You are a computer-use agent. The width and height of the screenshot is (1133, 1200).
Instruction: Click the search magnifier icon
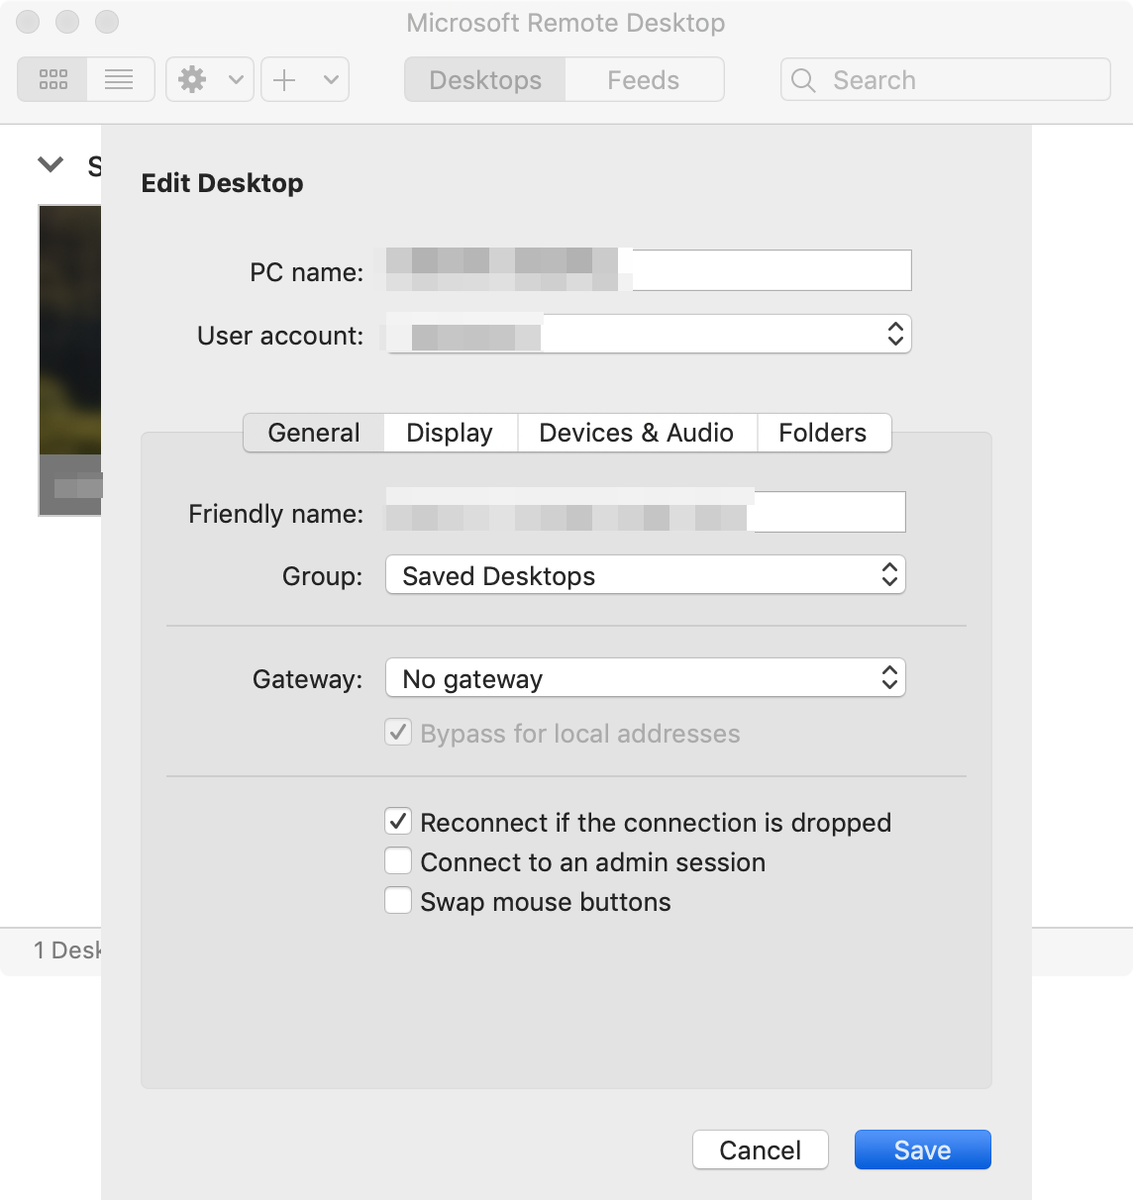[x=803, y=80]
